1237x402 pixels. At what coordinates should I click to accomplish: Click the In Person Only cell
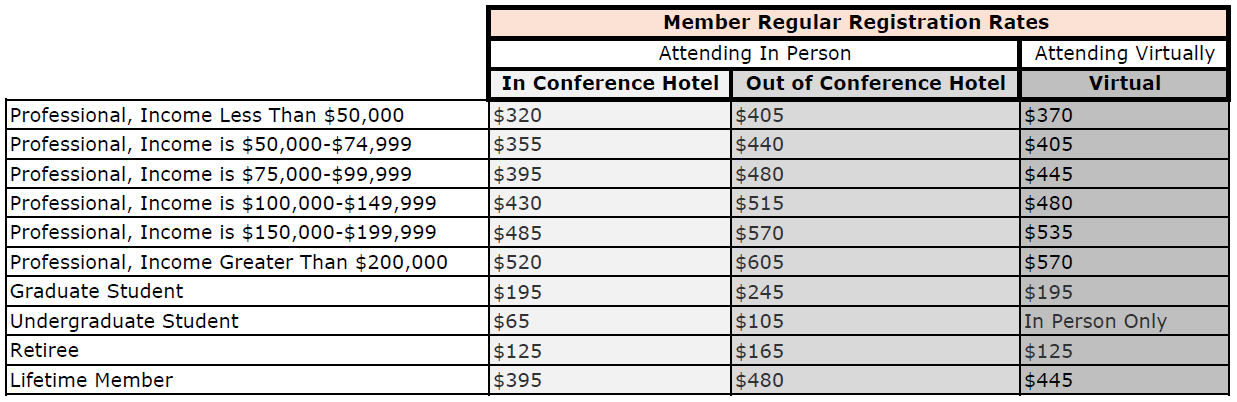1124,321
